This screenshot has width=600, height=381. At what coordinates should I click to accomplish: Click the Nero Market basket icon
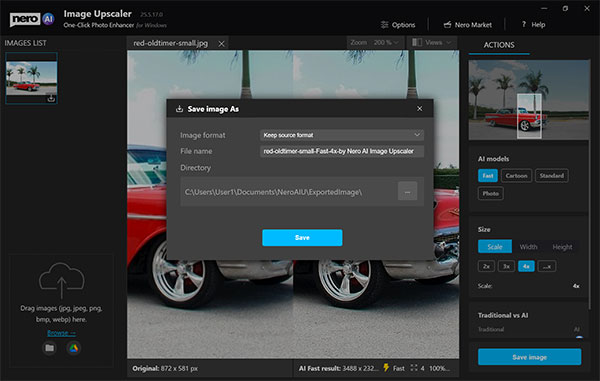[447, 24]
